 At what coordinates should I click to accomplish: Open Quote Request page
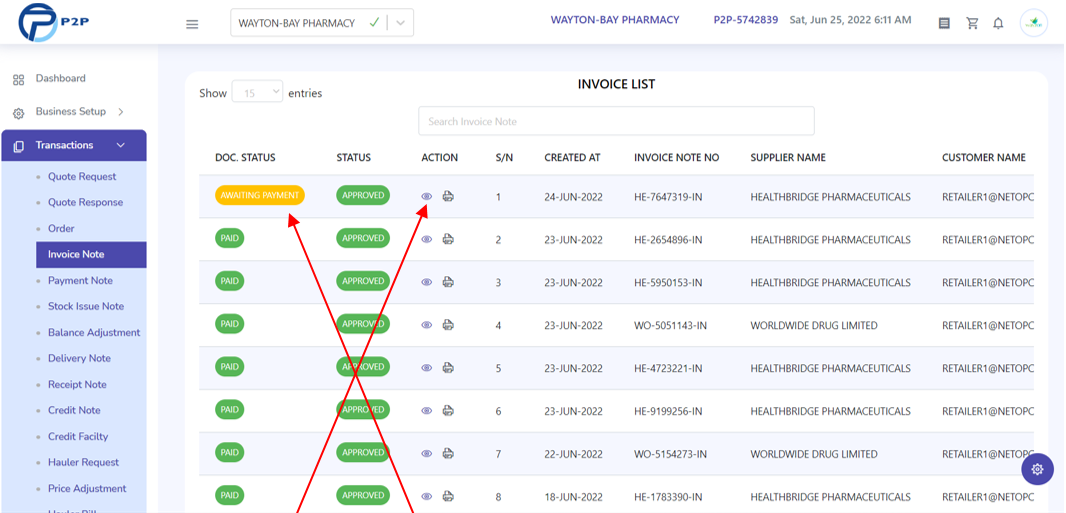click(82, 177)
